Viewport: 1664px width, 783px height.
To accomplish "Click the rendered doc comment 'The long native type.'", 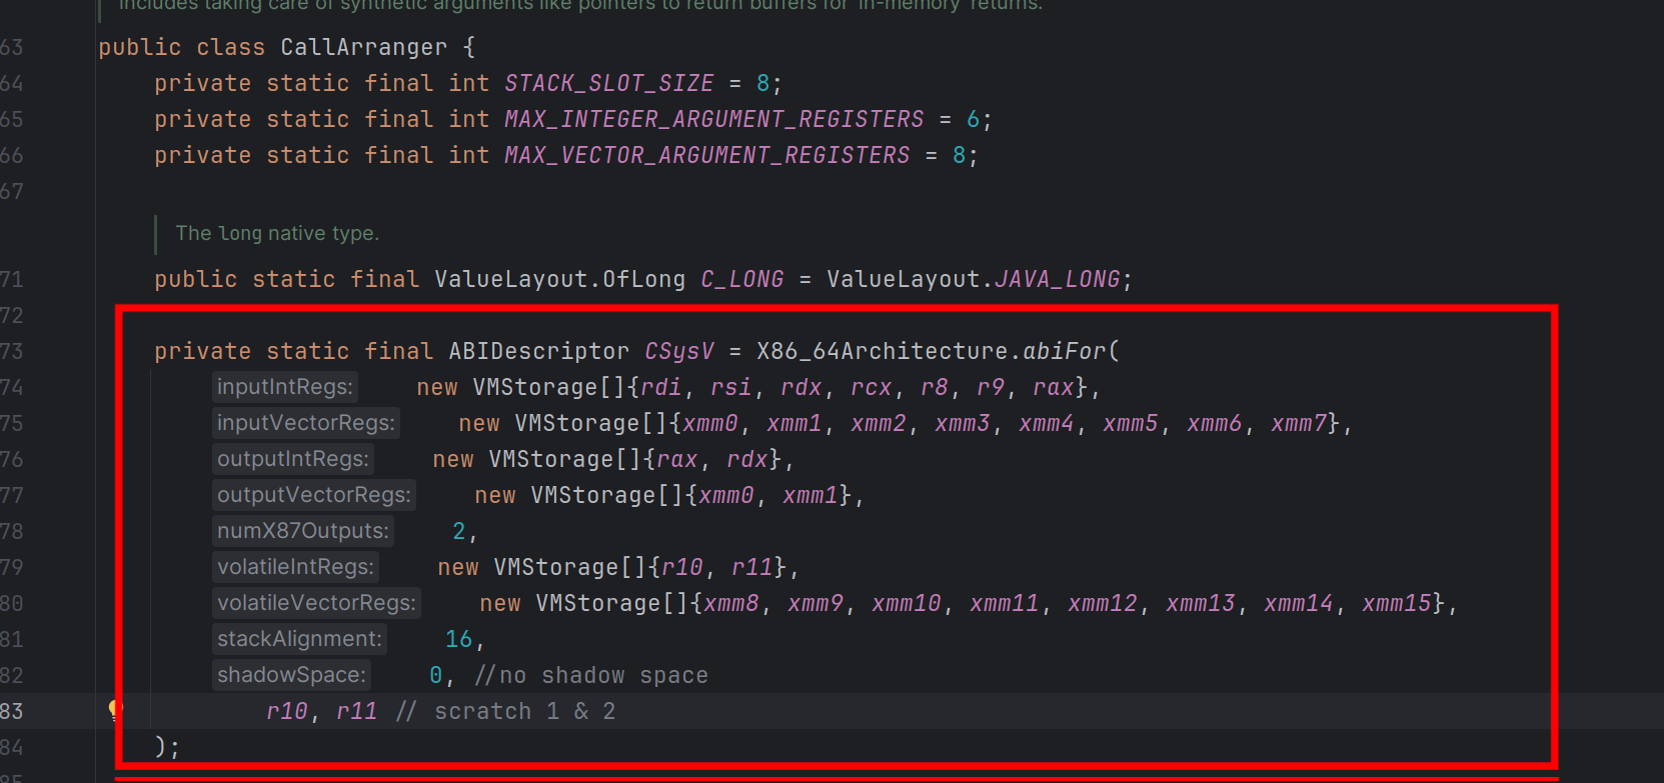I will tap(277, 233).
